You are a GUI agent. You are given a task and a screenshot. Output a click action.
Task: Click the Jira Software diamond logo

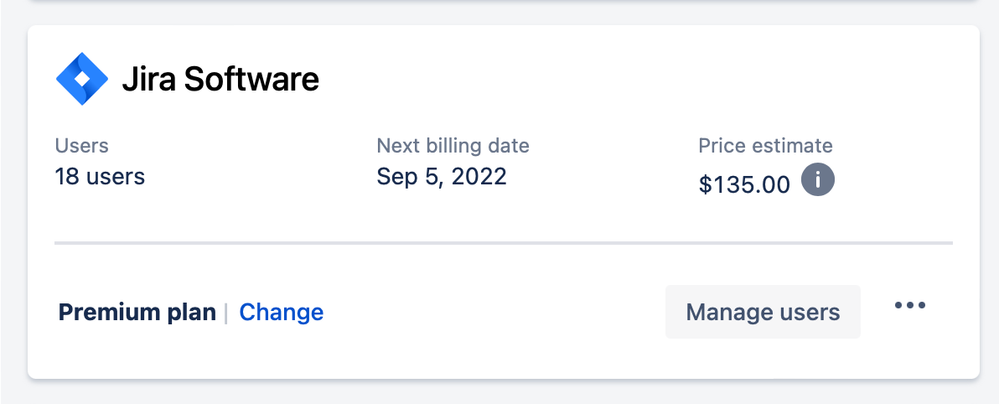click(82, 78)
